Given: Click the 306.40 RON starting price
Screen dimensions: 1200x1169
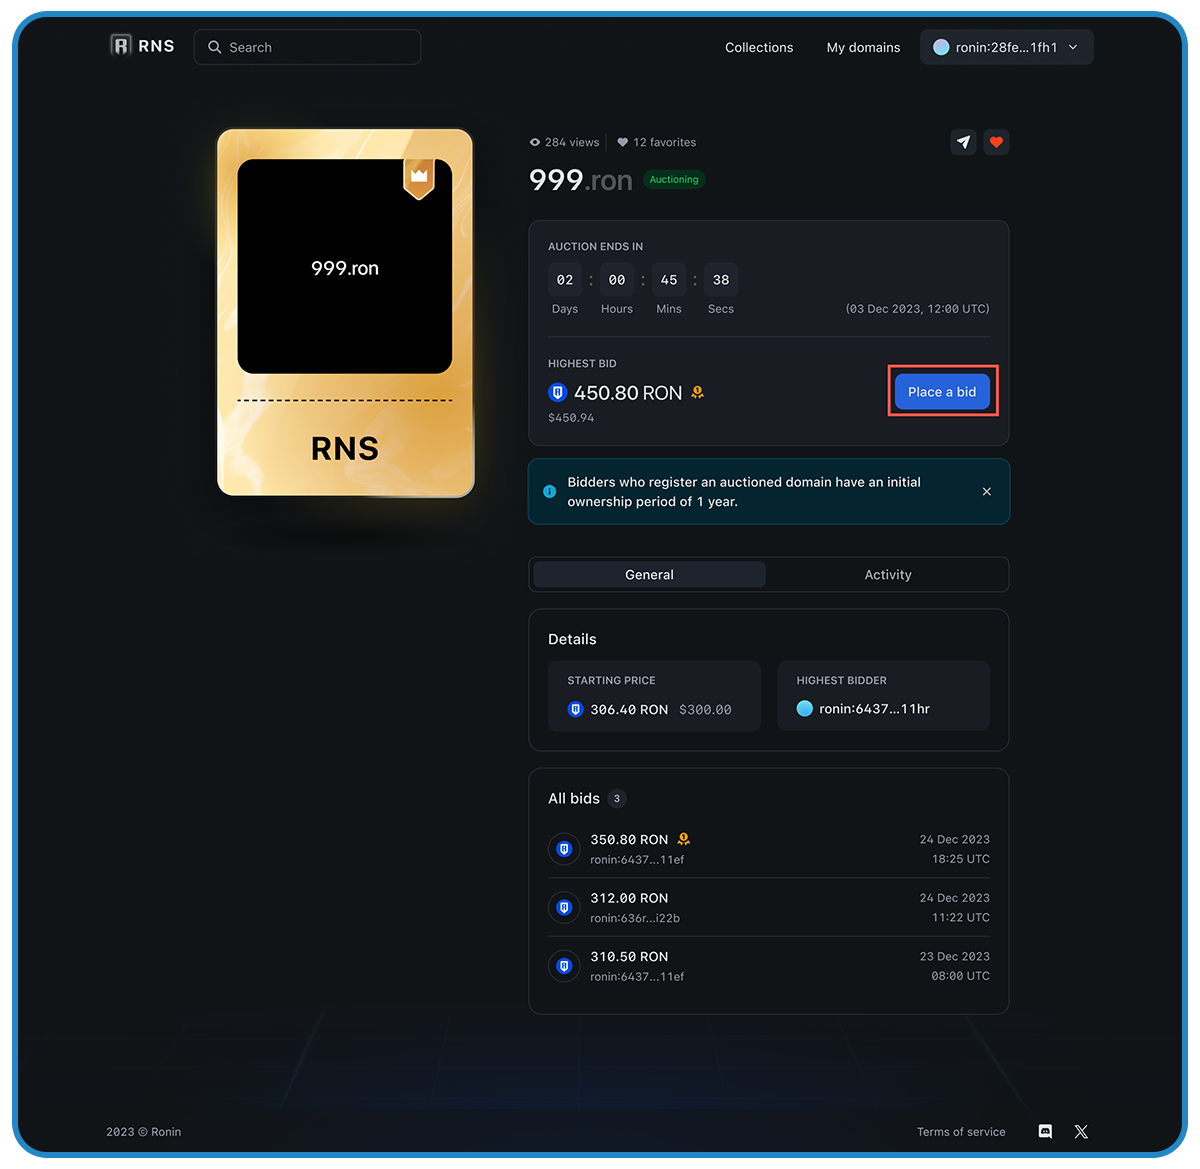Looking at the screenshot, I should coord(629,710).
